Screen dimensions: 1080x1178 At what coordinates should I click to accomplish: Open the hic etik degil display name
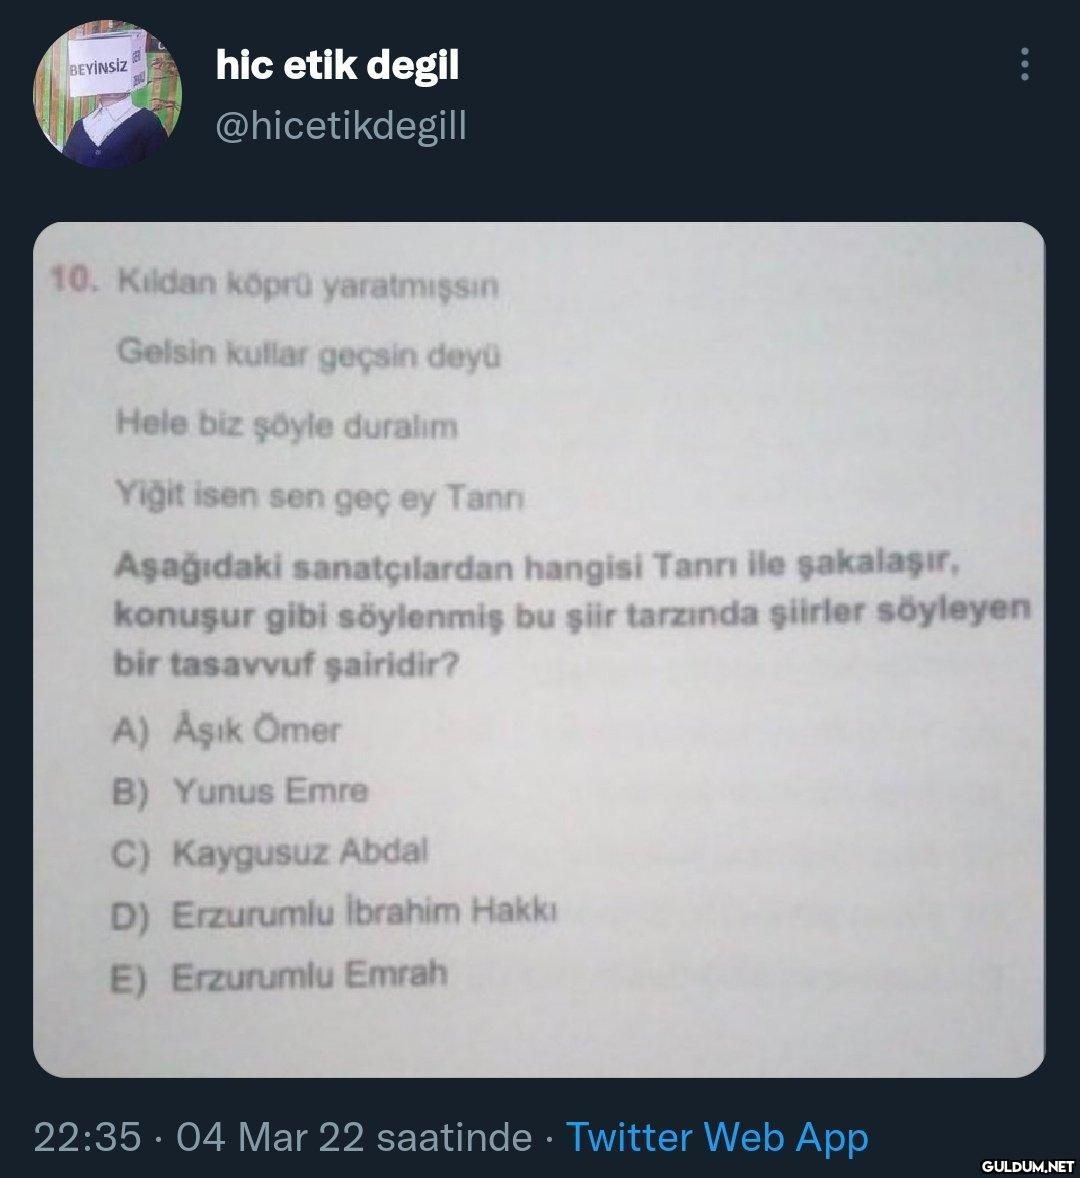(x=337, y=66)
